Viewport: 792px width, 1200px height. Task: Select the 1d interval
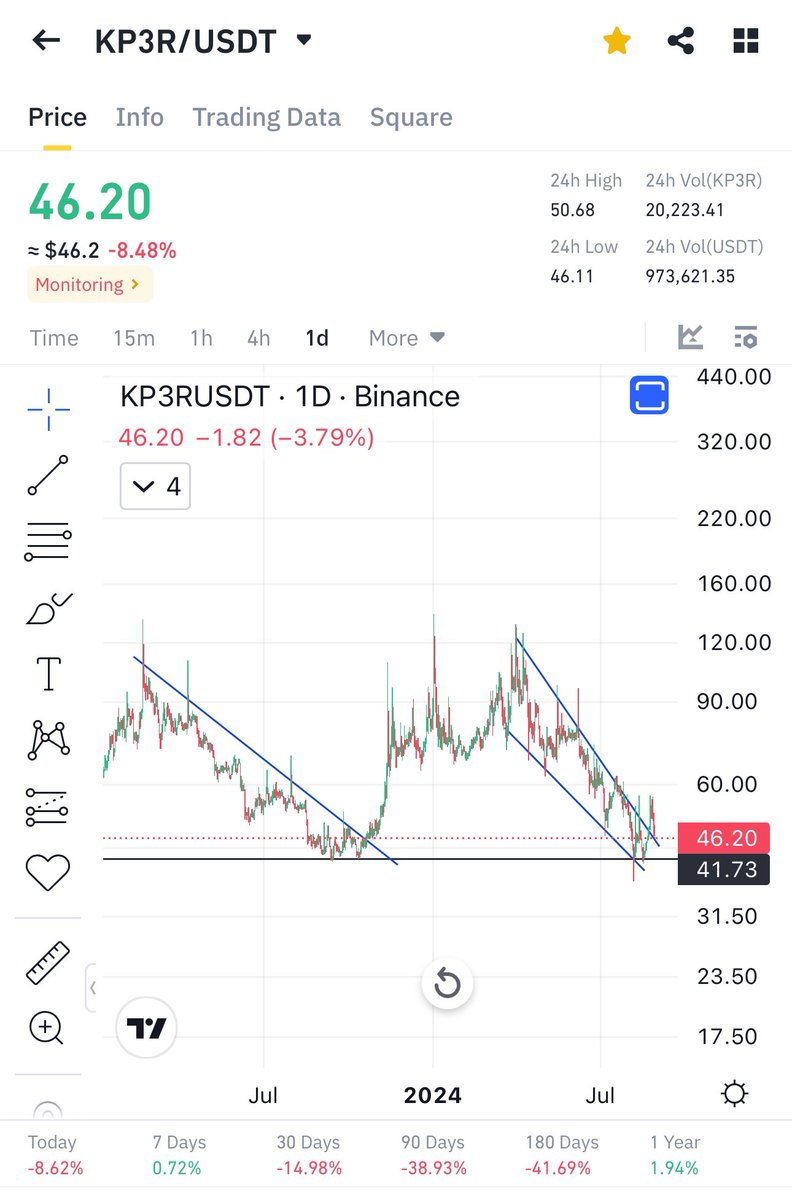[317, 338]
